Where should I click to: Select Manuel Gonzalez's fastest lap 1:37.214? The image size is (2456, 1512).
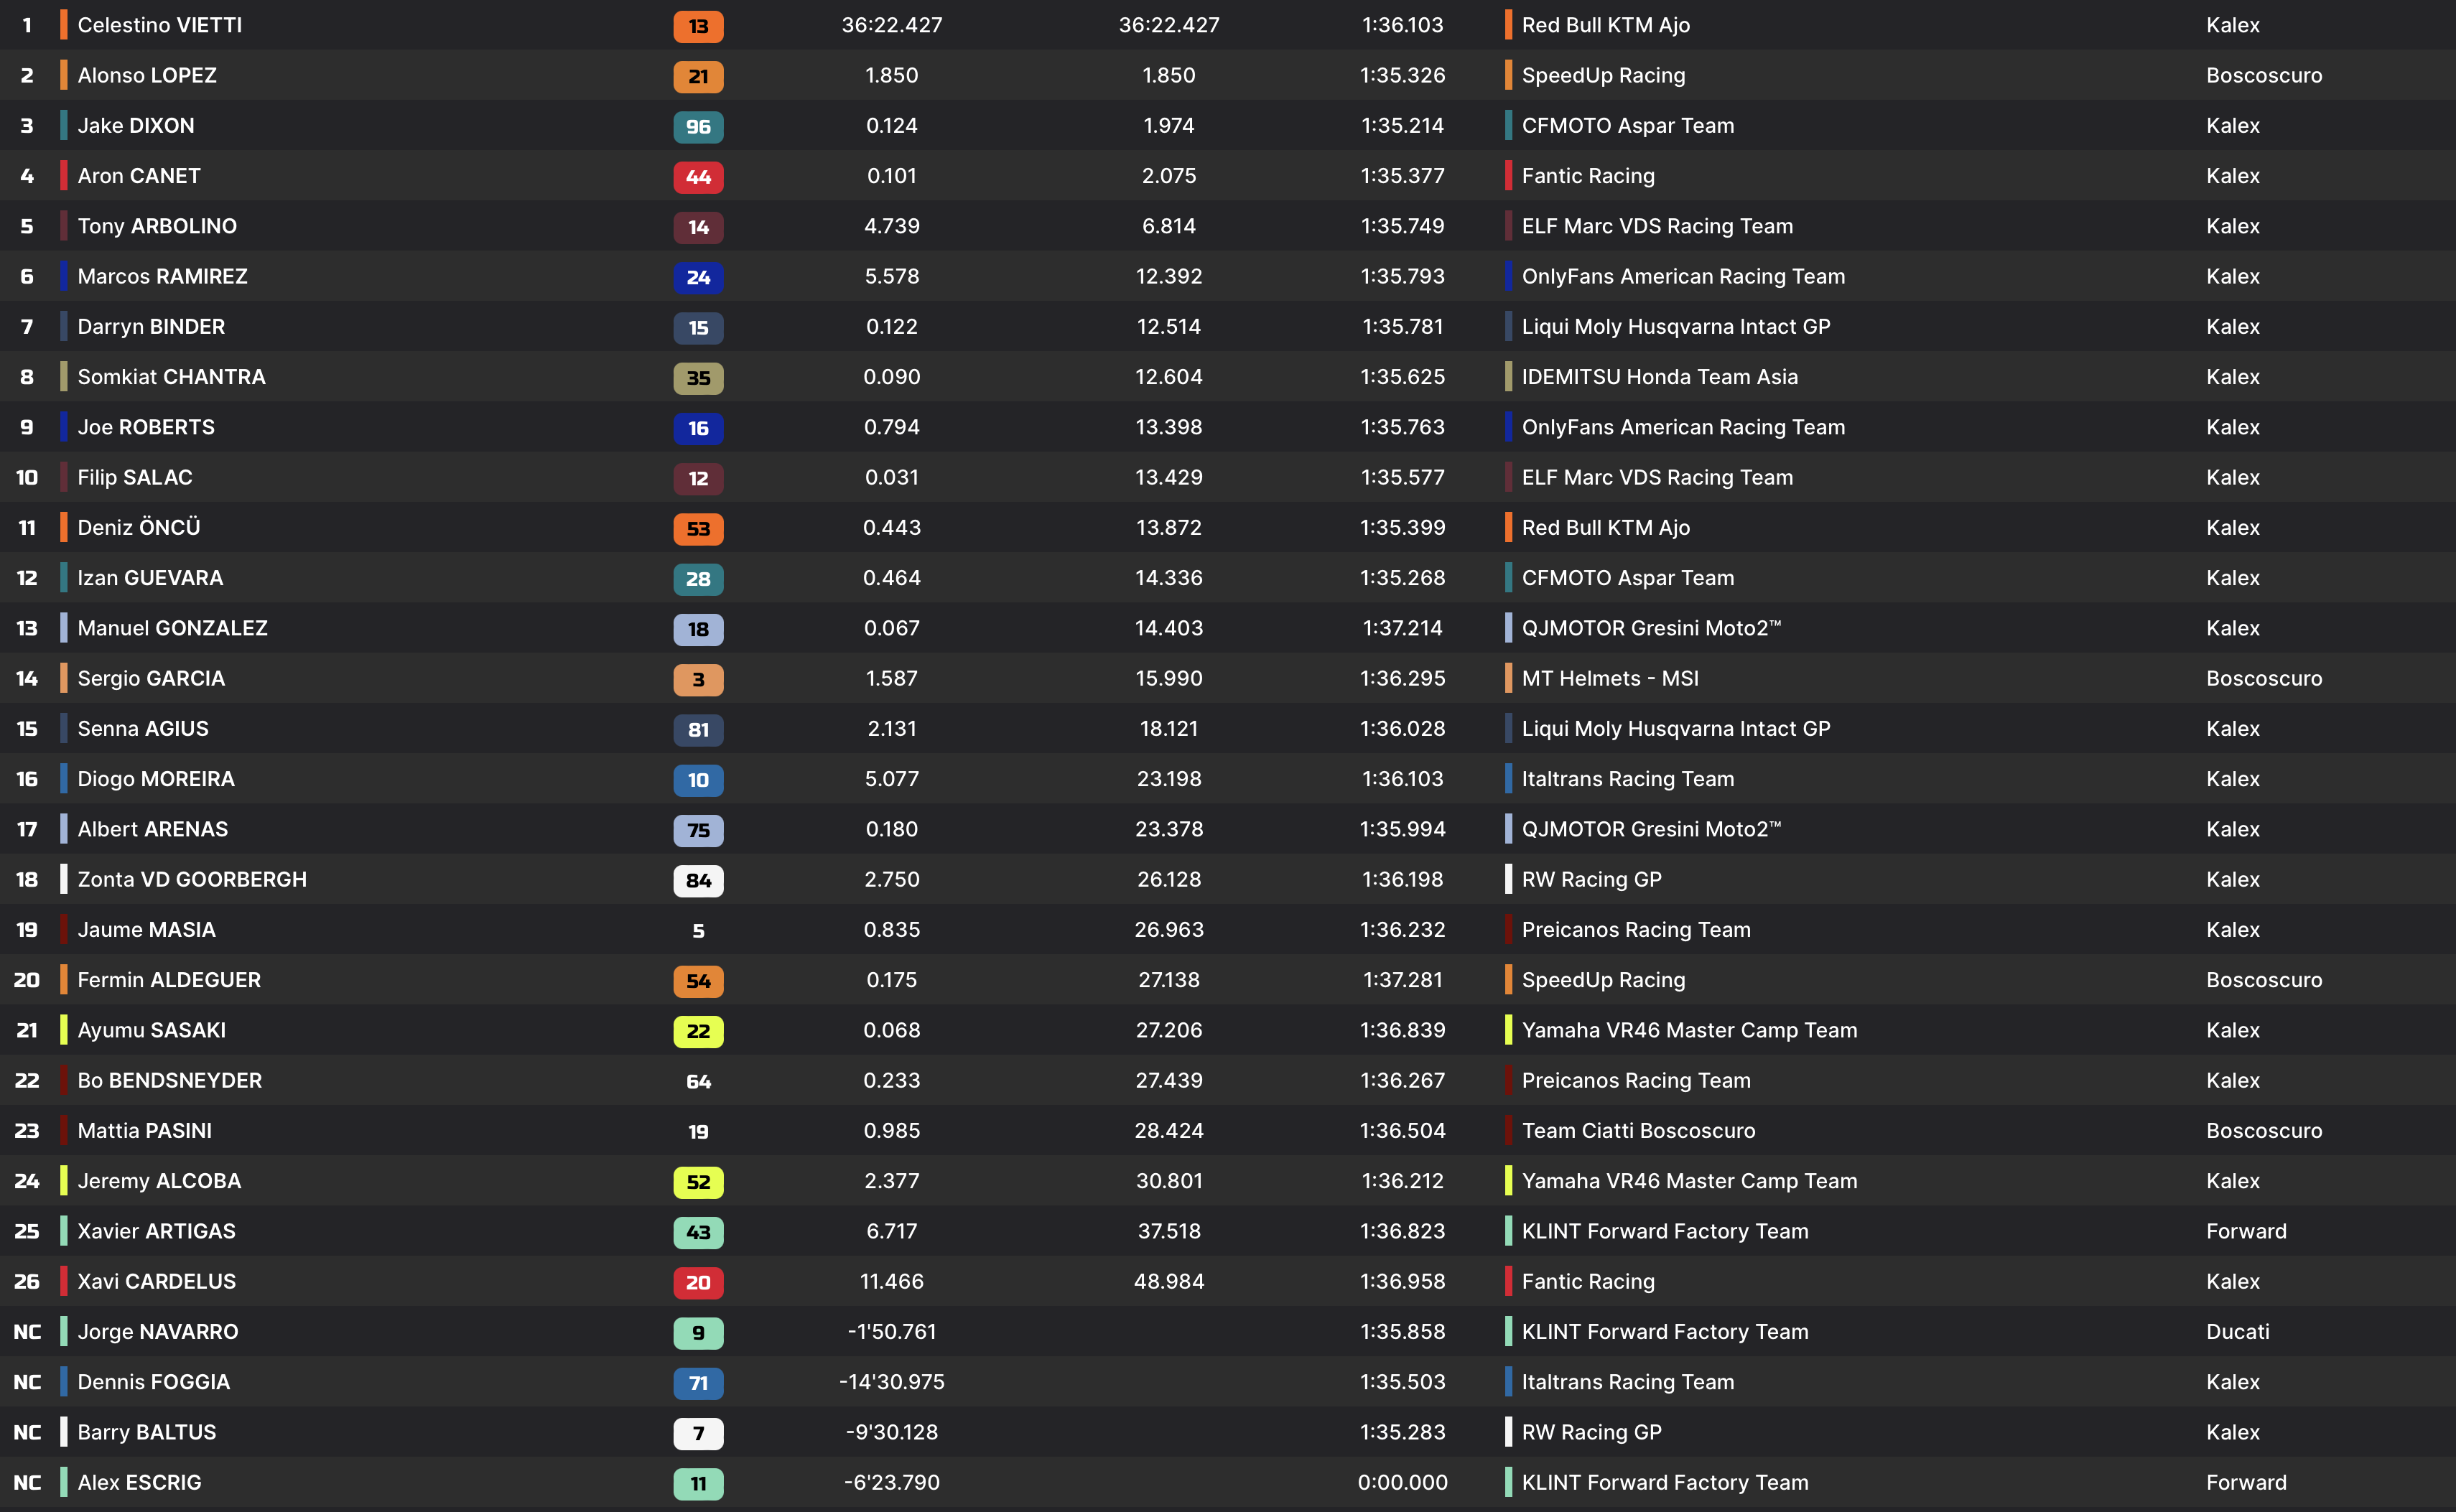tap(1402, 628)
